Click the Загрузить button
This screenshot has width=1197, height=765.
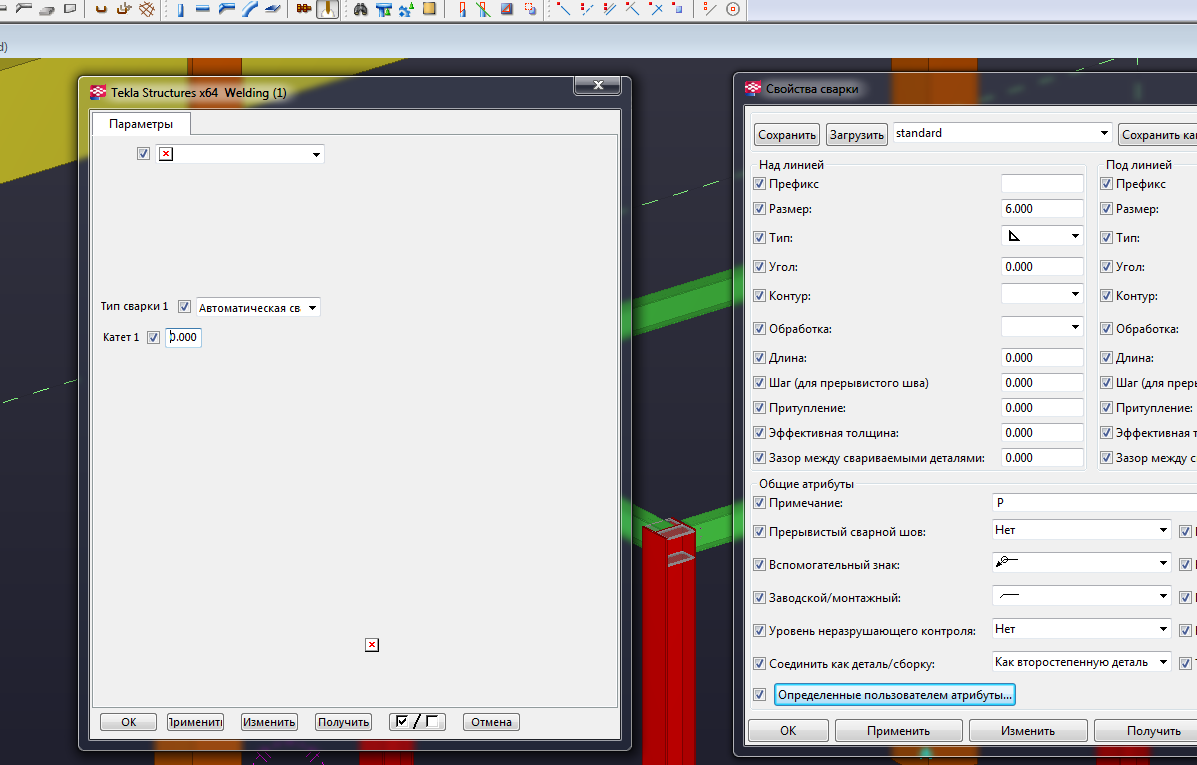pos(857,135)
